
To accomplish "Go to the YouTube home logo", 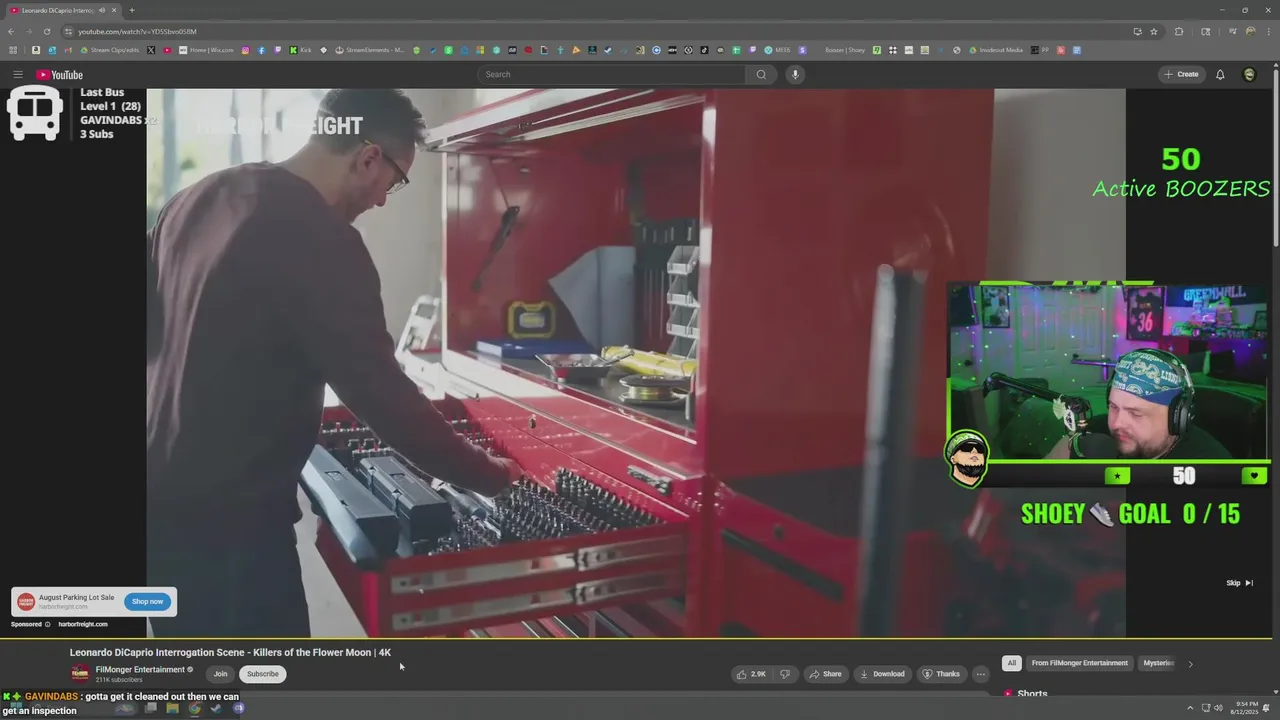I will click(x=59, y=75).
